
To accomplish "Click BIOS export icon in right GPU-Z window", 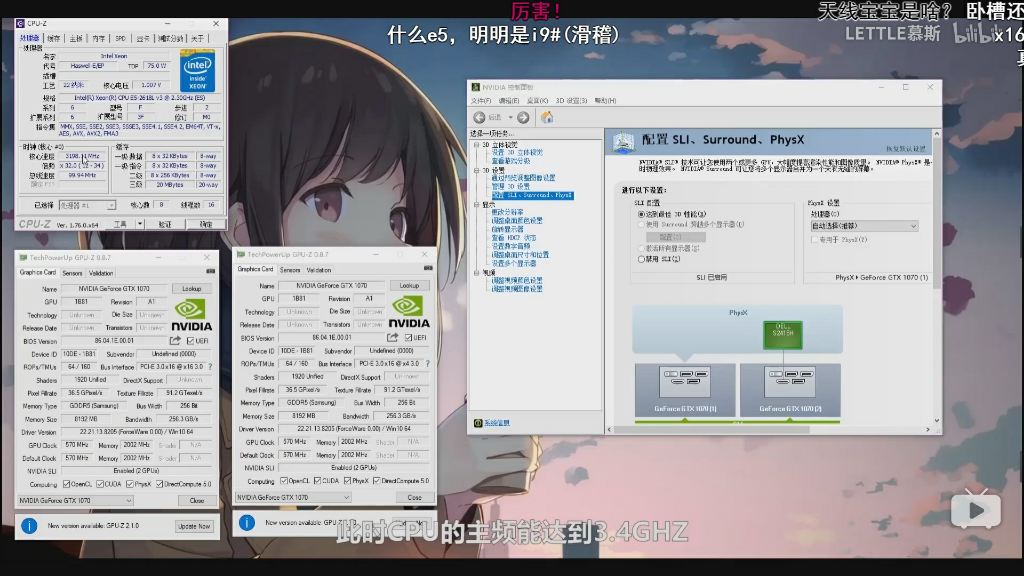I will [x=392, y=338].
